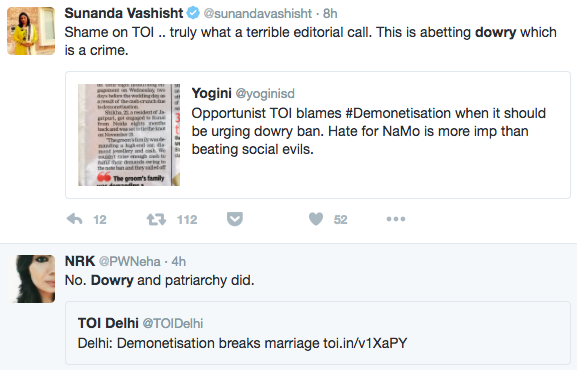Open the three-dot more options menu
The width and height of the screenshot is (577, 370).
pyautogui.click(x=396, y=219)
